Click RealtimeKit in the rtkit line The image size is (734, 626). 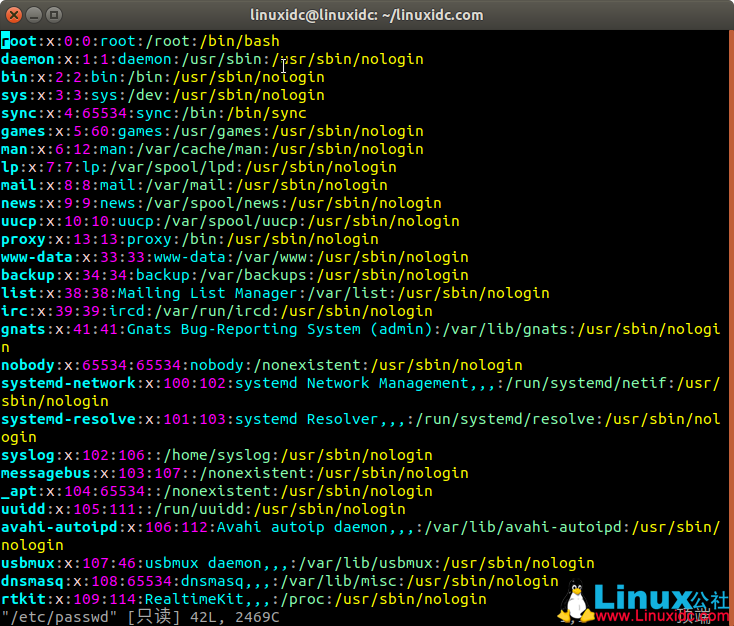pos(194,599)
